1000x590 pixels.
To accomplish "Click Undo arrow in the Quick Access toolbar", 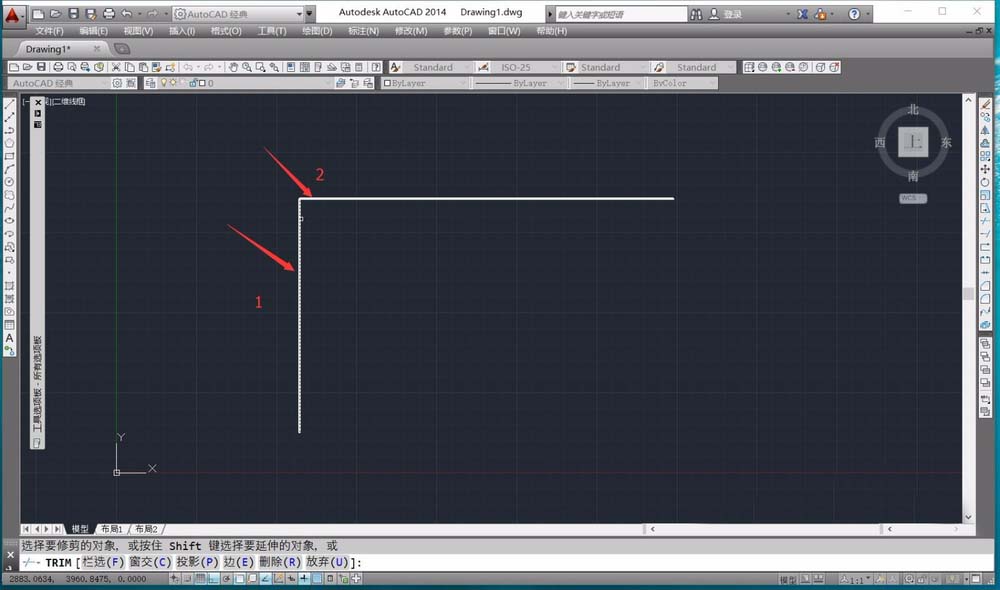I will pos(127,14).
